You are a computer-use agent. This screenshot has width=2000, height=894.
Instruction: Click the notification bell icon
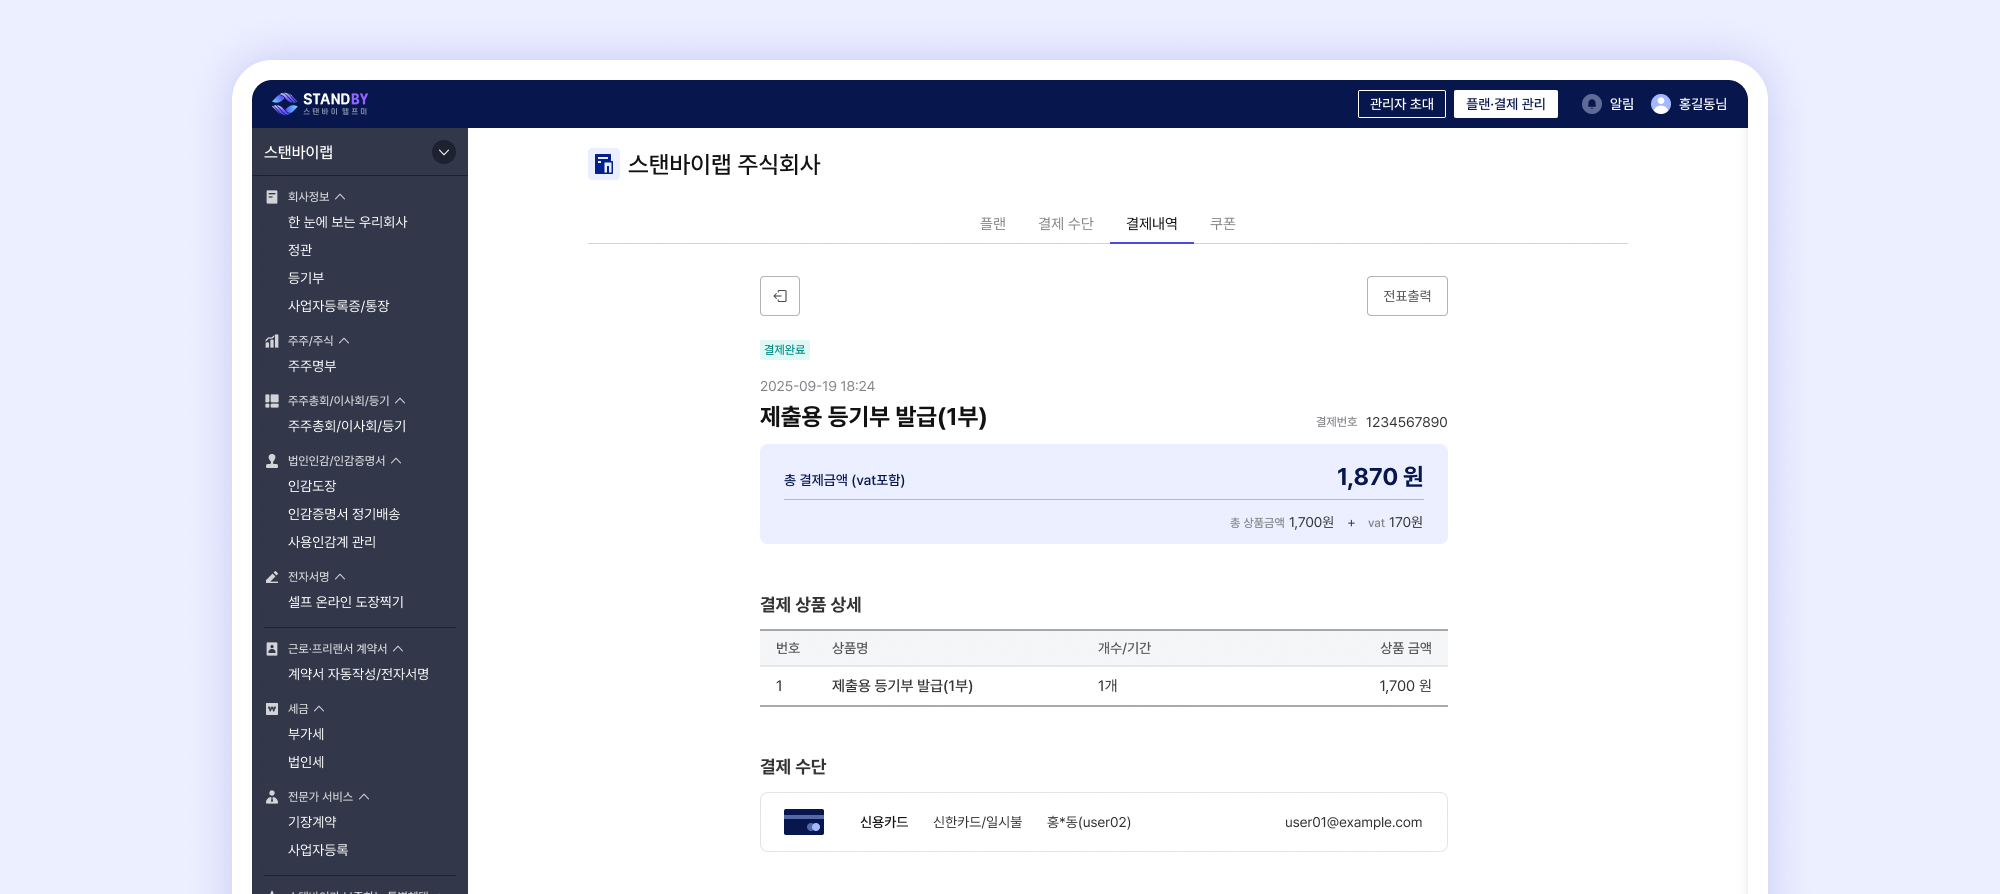1591,104
